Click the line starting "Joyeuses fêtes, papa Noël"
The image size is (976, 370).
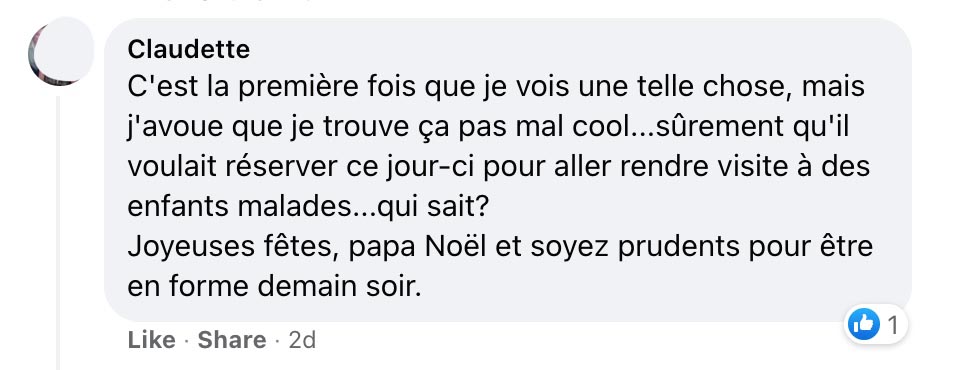(500, 247)
